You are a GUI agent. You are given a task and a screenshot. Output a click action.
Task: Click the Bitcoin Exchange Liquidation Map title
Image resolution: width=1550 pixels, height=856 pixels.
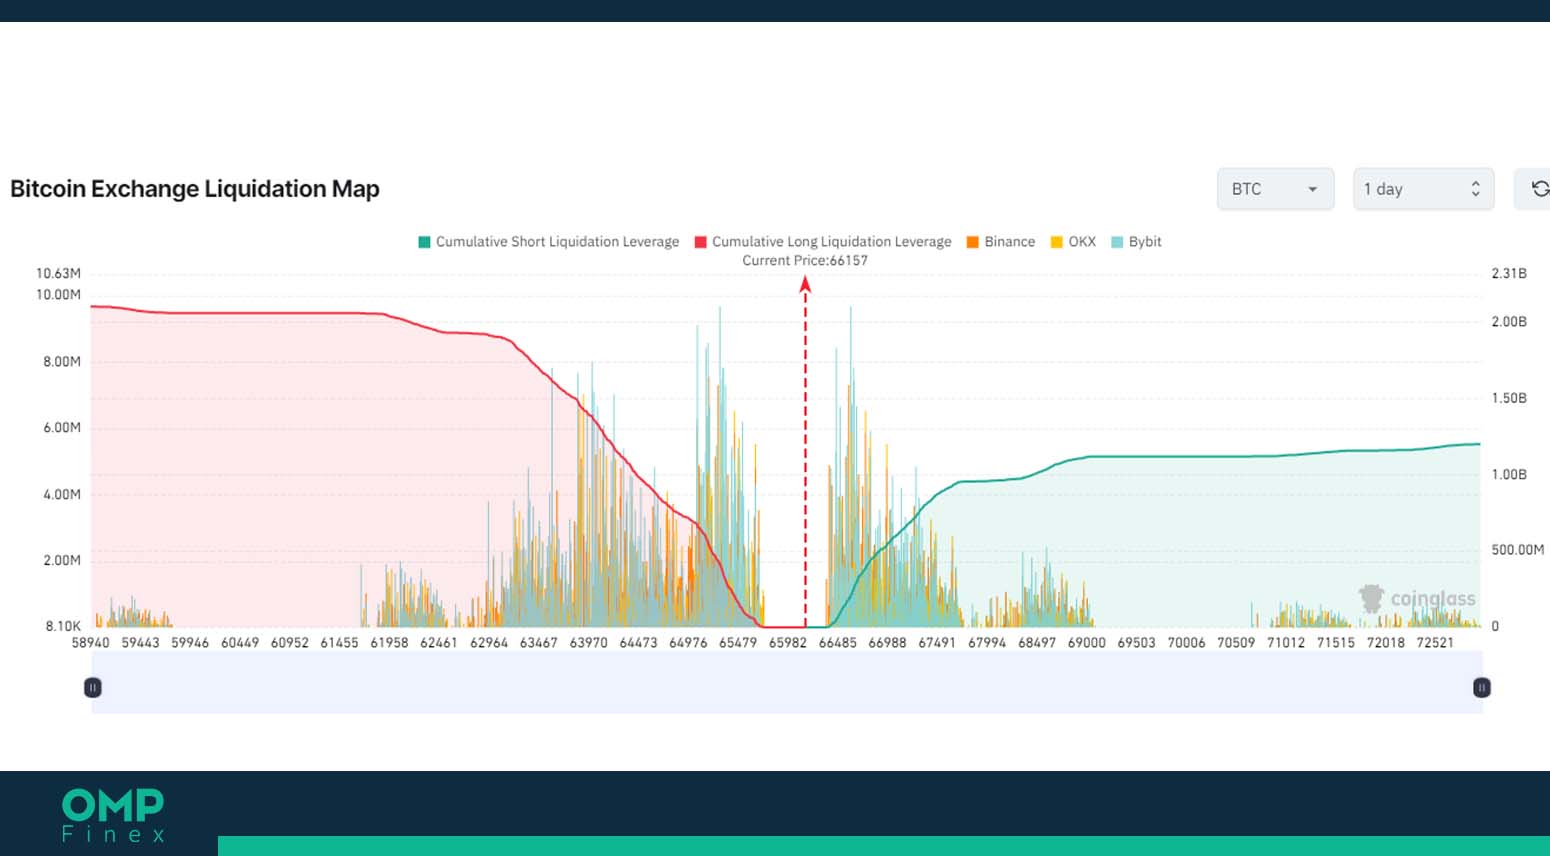coord(195,189)
